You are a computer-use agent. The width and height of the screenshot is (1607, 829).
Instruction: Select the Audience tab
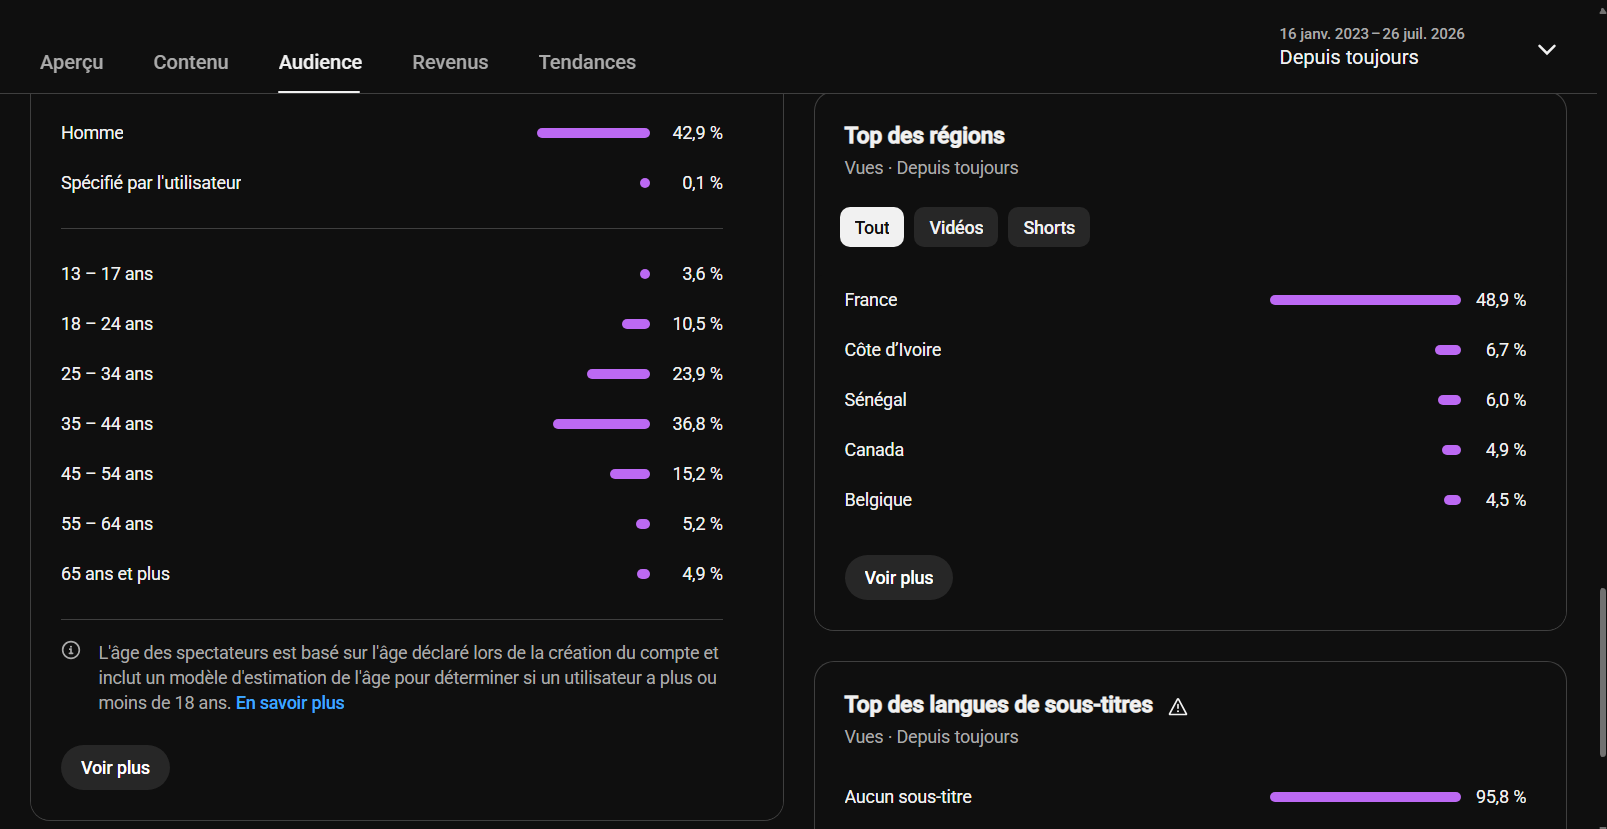[x=320, y=62]
